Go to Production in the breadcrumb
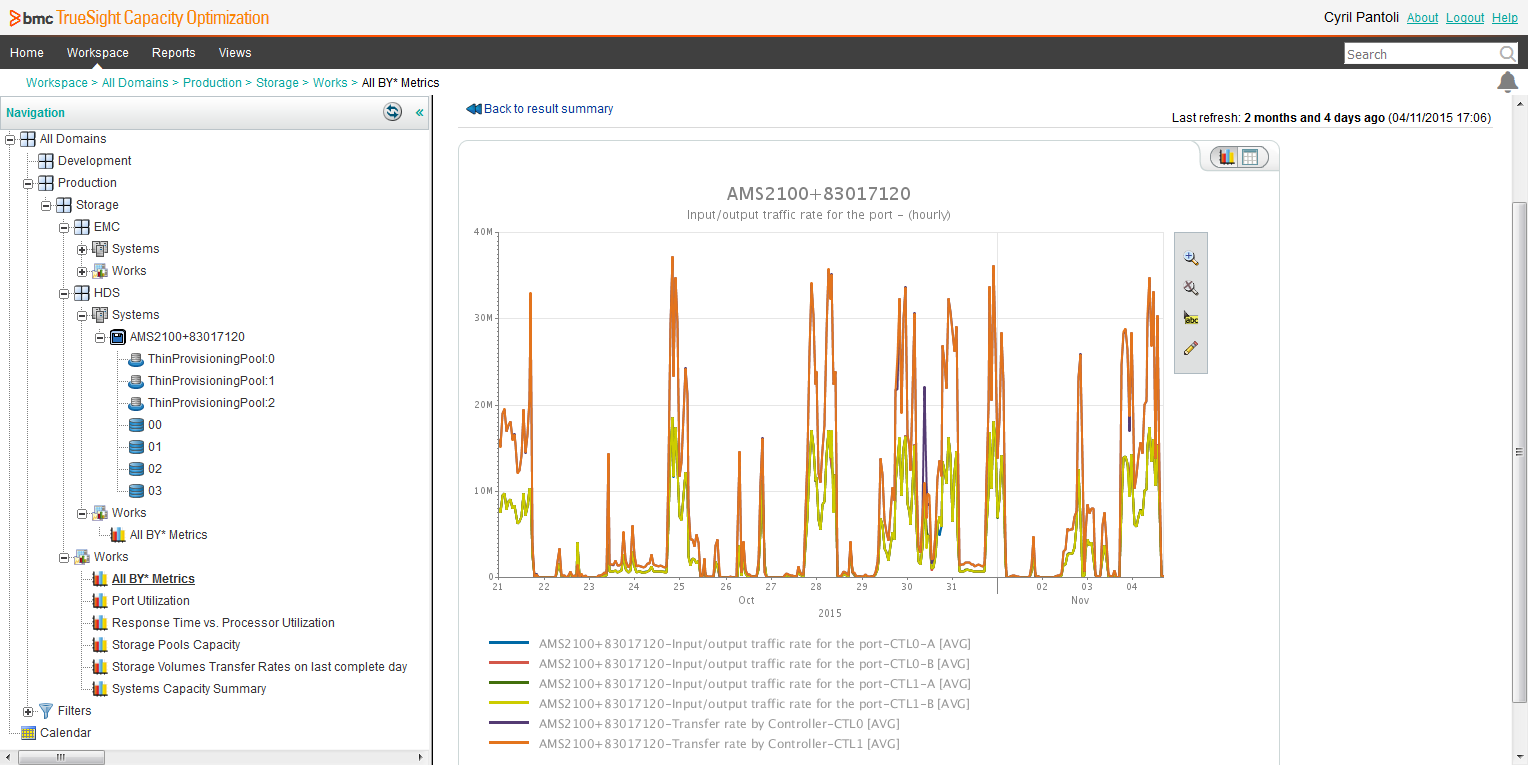The image size is (1528, 765). coord(212,83)
